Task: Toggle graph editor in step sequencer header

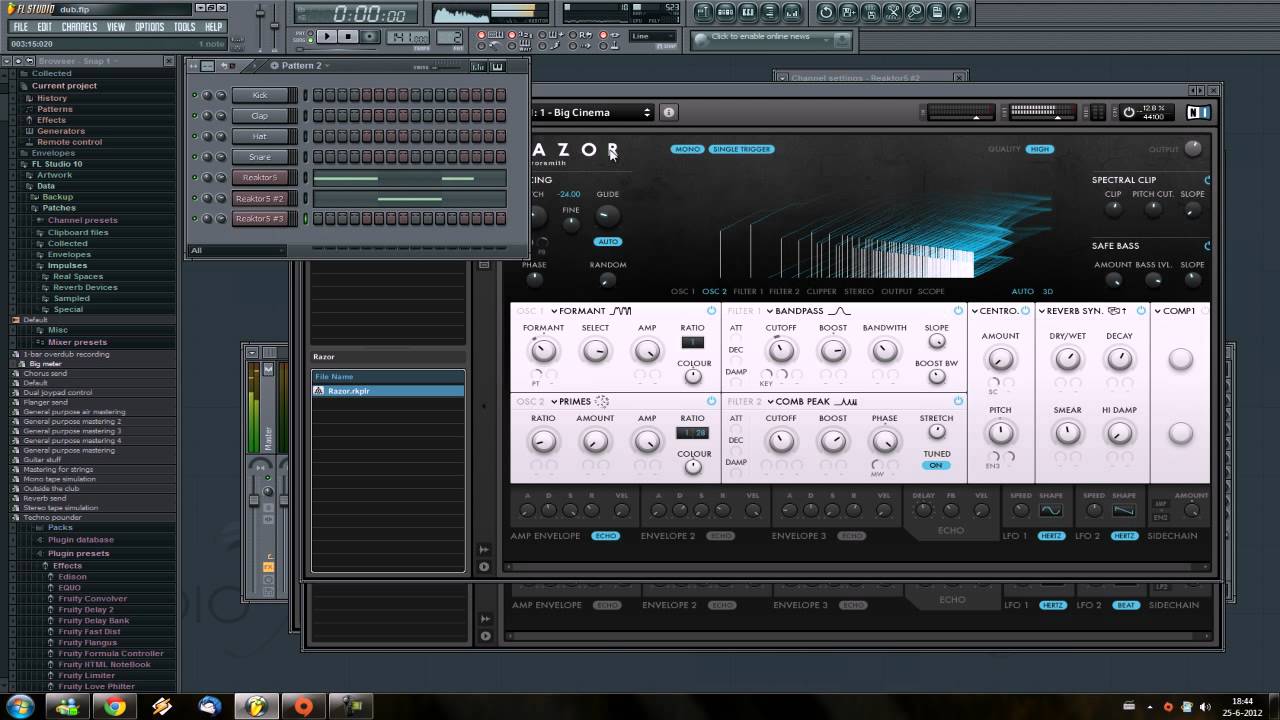Action: [x=478, y=66]
